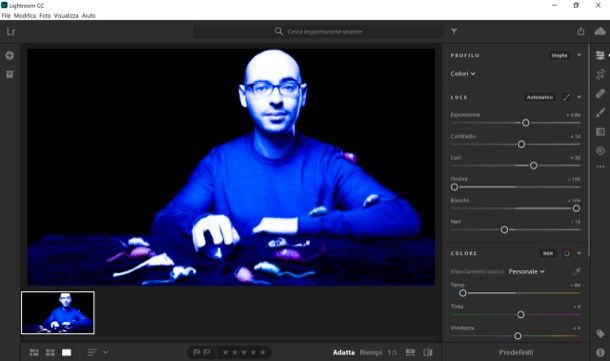The image size is (610, 361).
Task: Select the adjustment Brush tool
Action: [600, 113]
